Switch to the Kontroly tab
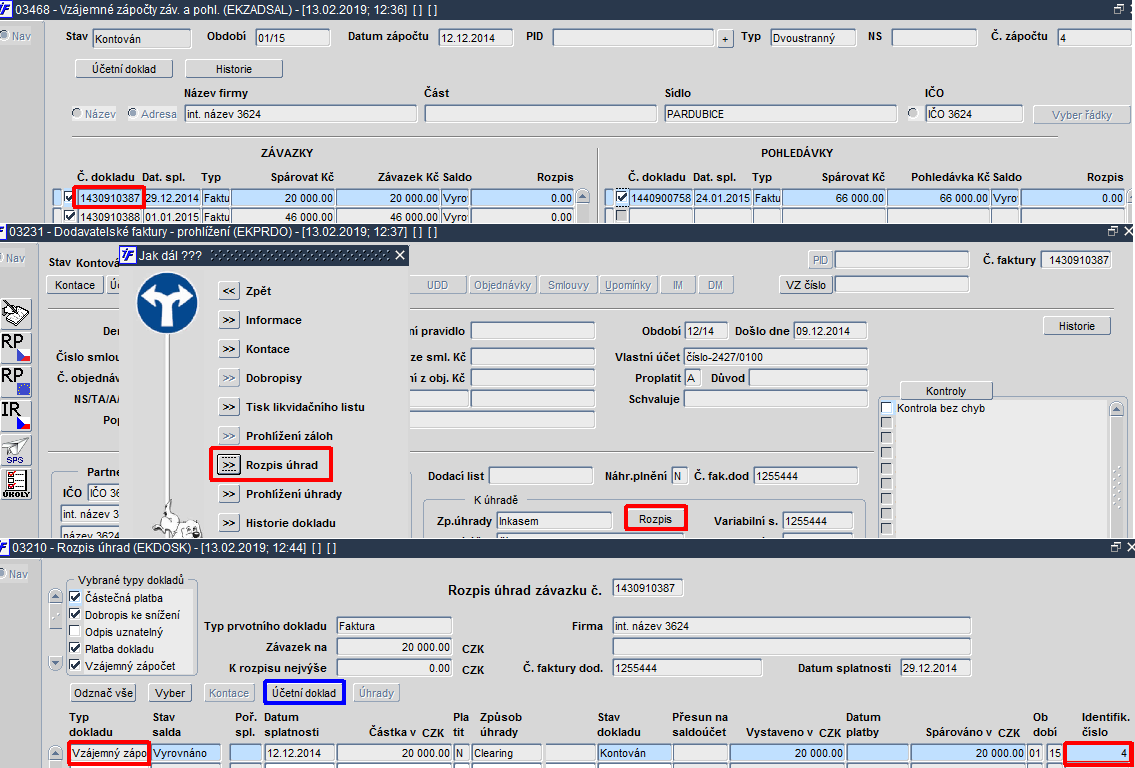 coord(945,390)
